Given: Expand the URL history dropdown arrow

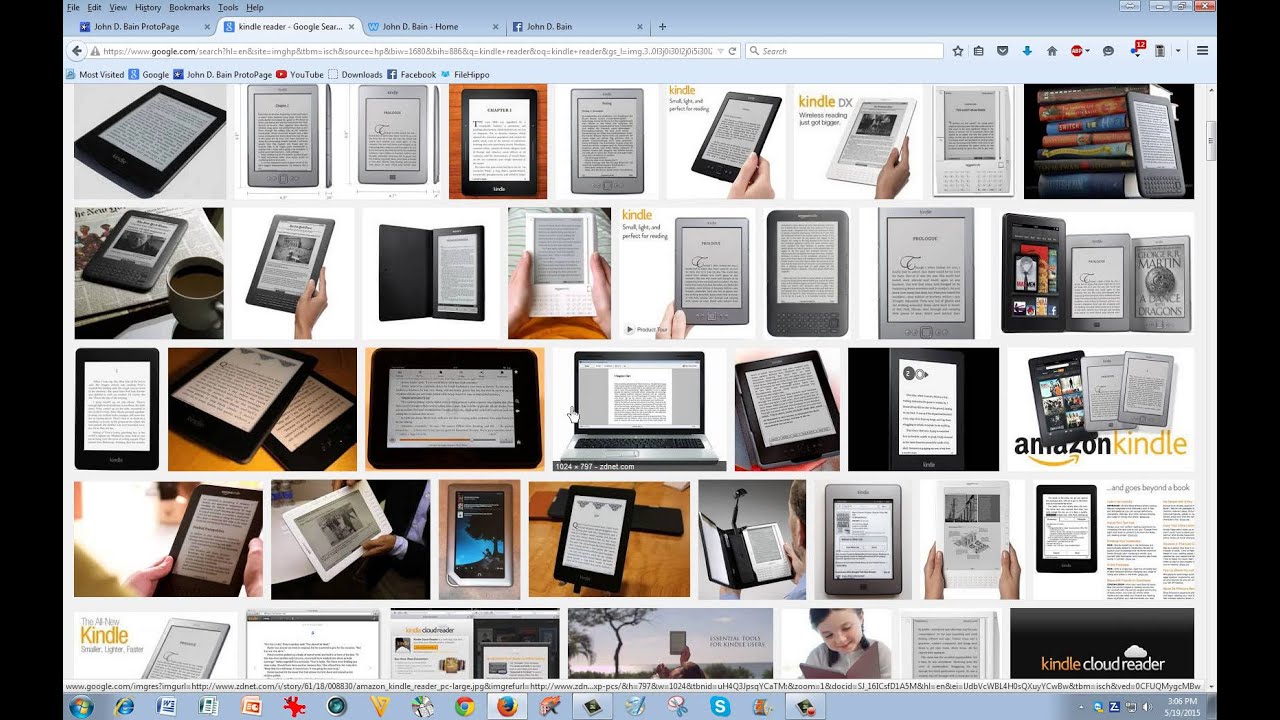Looking at the screenshot, I should coord(720,50).
